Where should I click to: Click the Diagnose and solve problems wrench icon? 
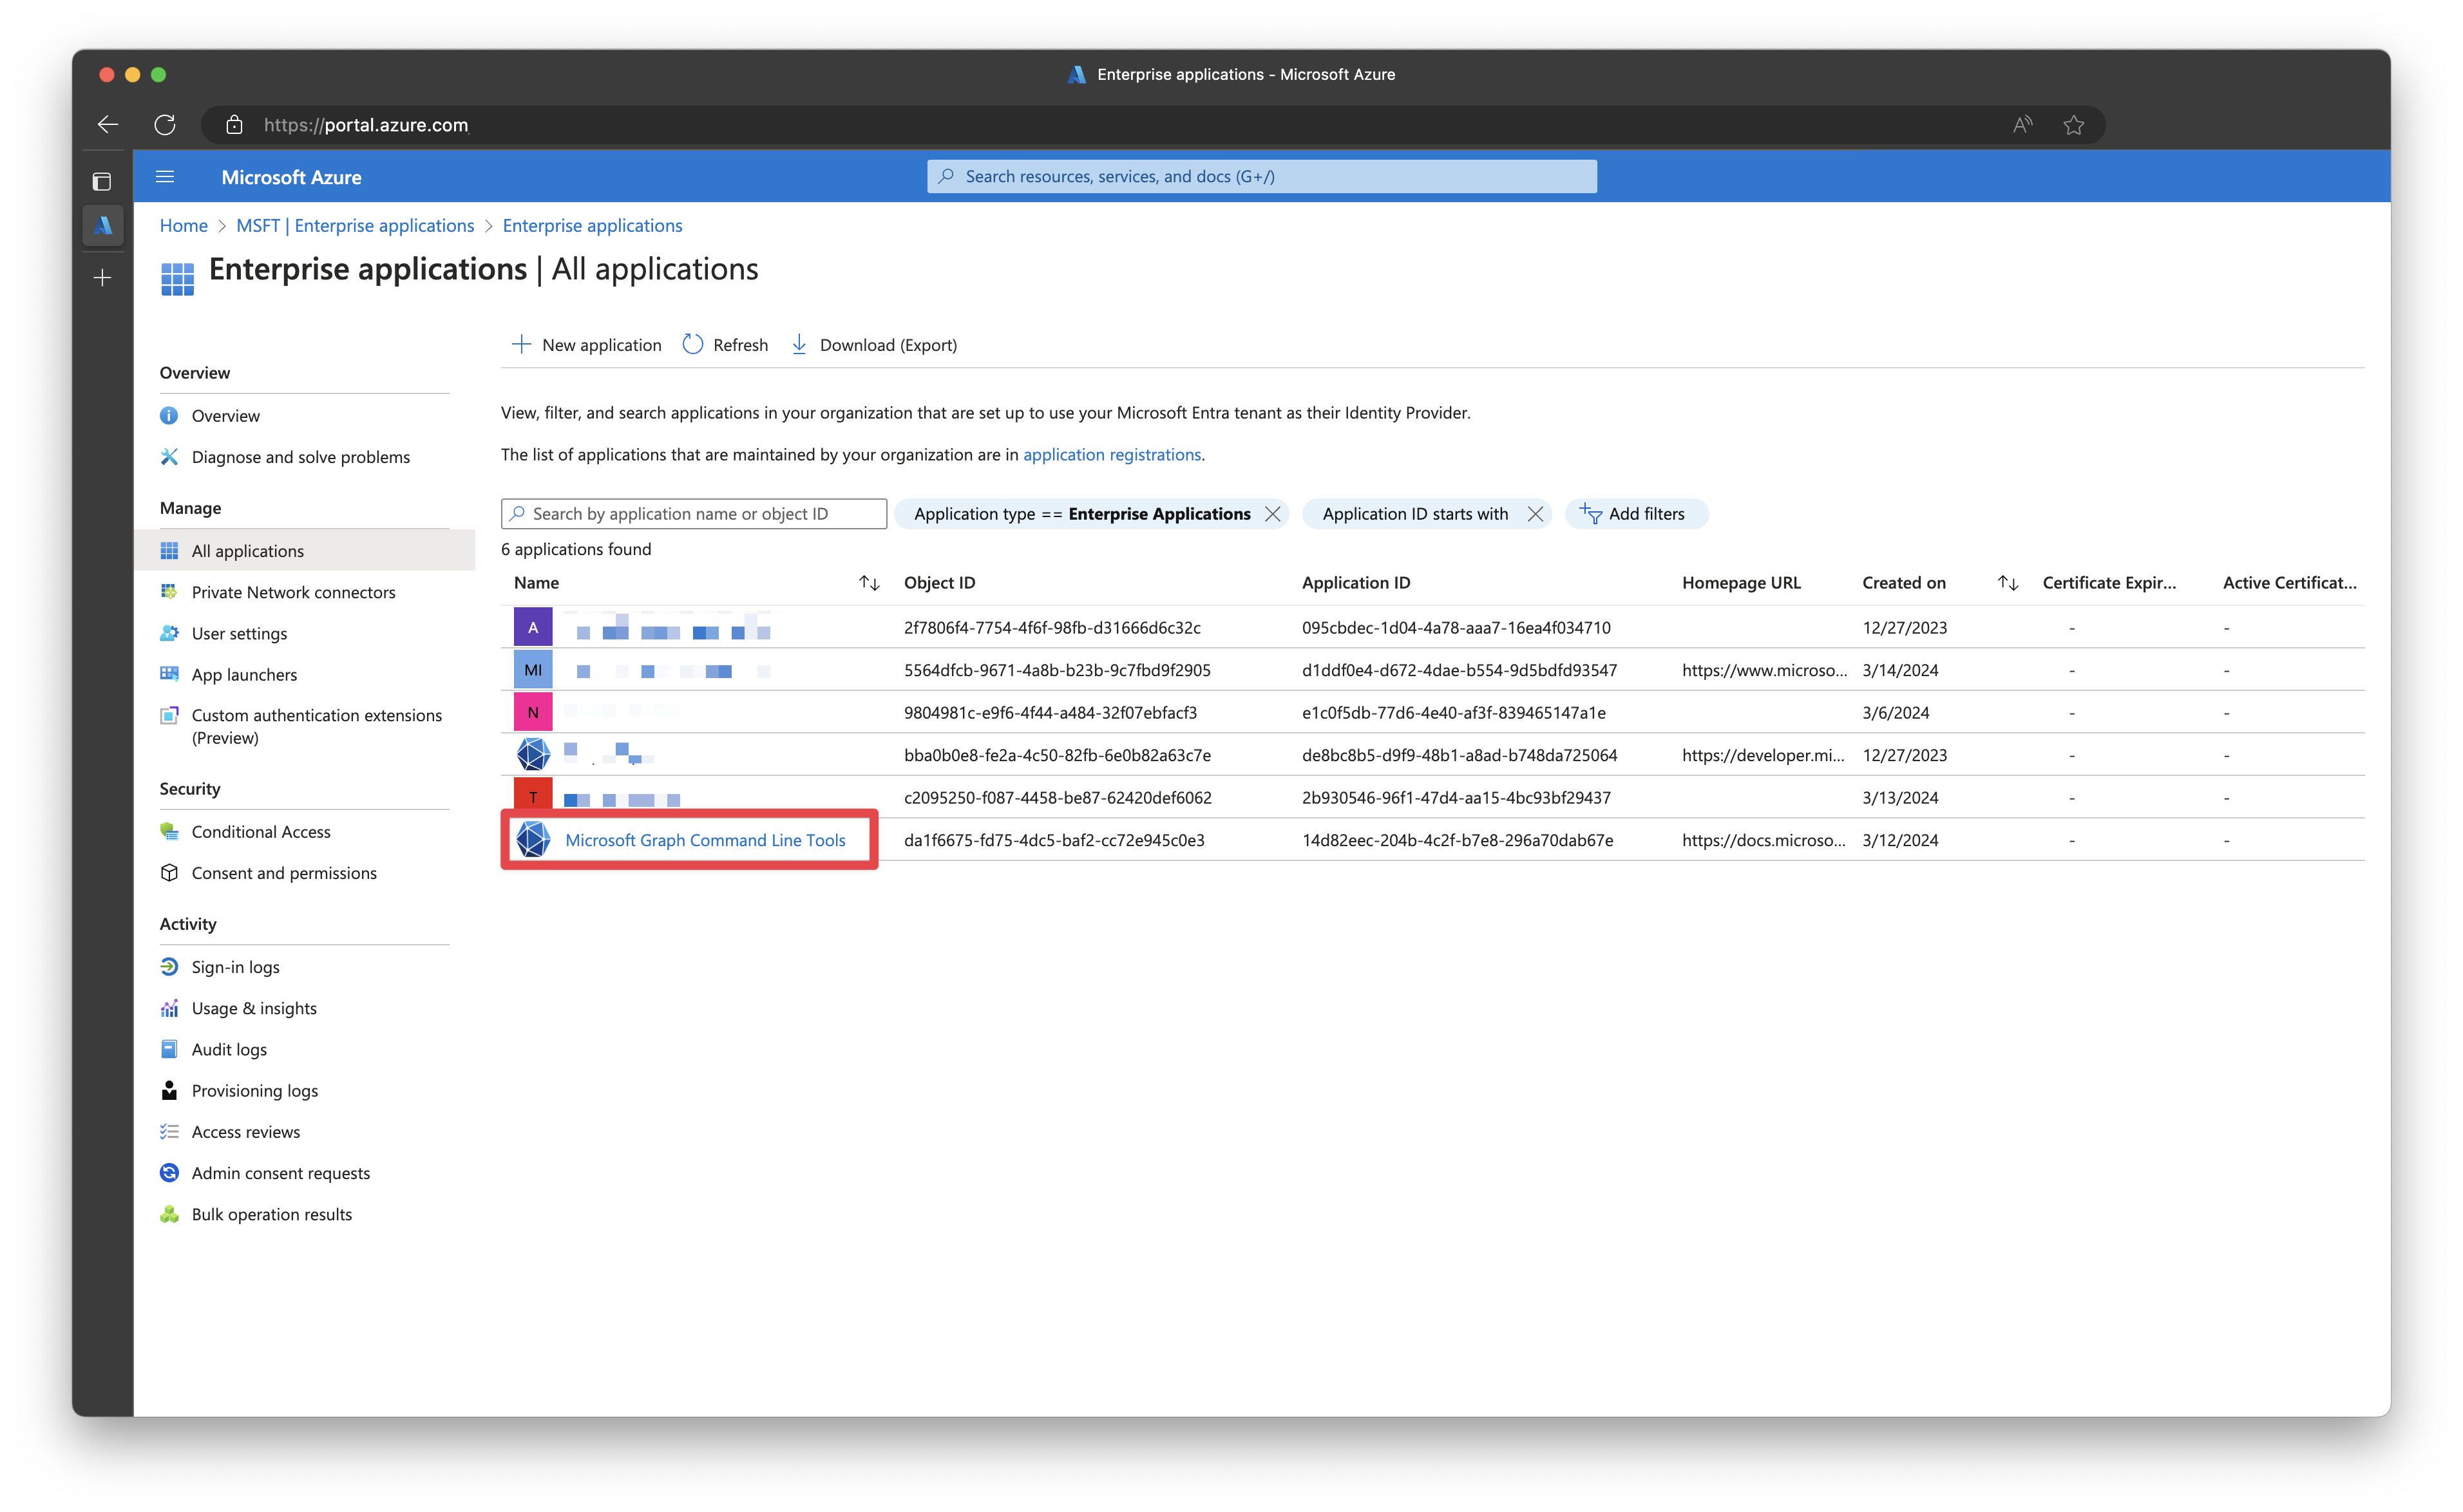click(169, 456)
